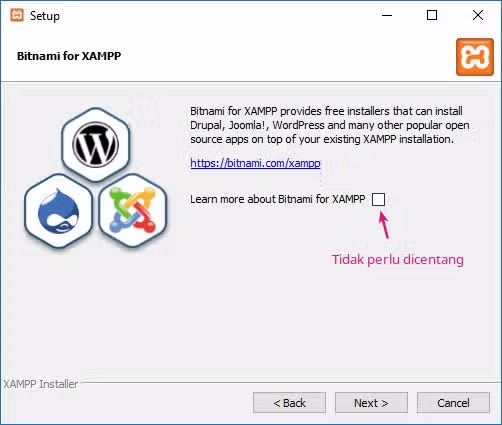
Task: Go back with the < Back button
Action: pos(289,403)
